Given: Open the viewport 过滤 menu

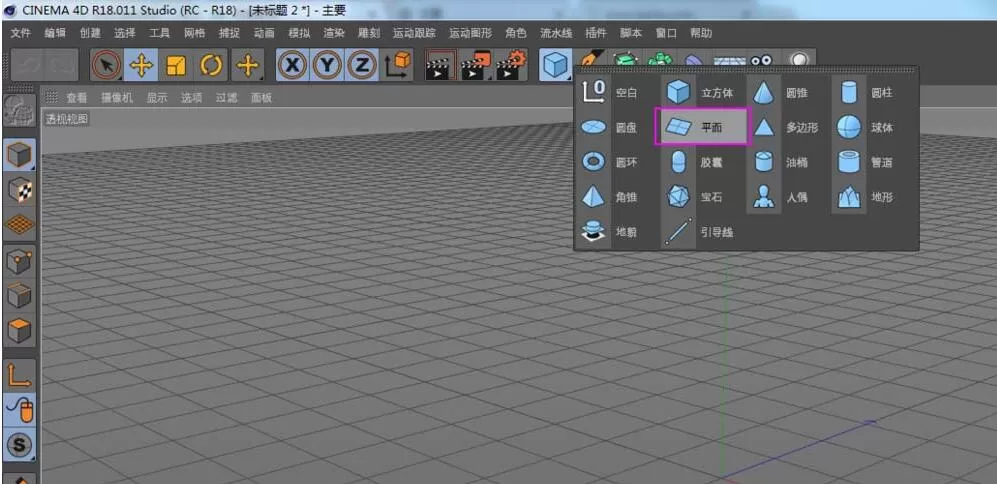Looking at the screenshot, I should [x=226, y=98].
